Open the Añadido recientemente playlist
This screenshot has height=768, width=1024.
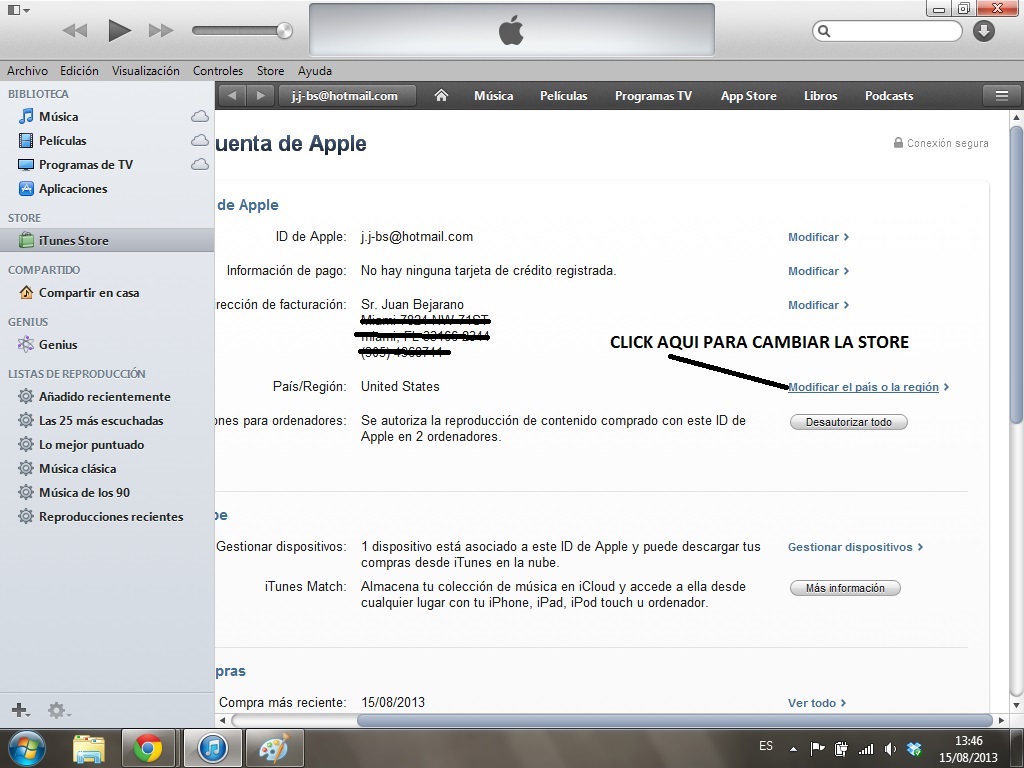pyautogui.click(x=104, y=396)
